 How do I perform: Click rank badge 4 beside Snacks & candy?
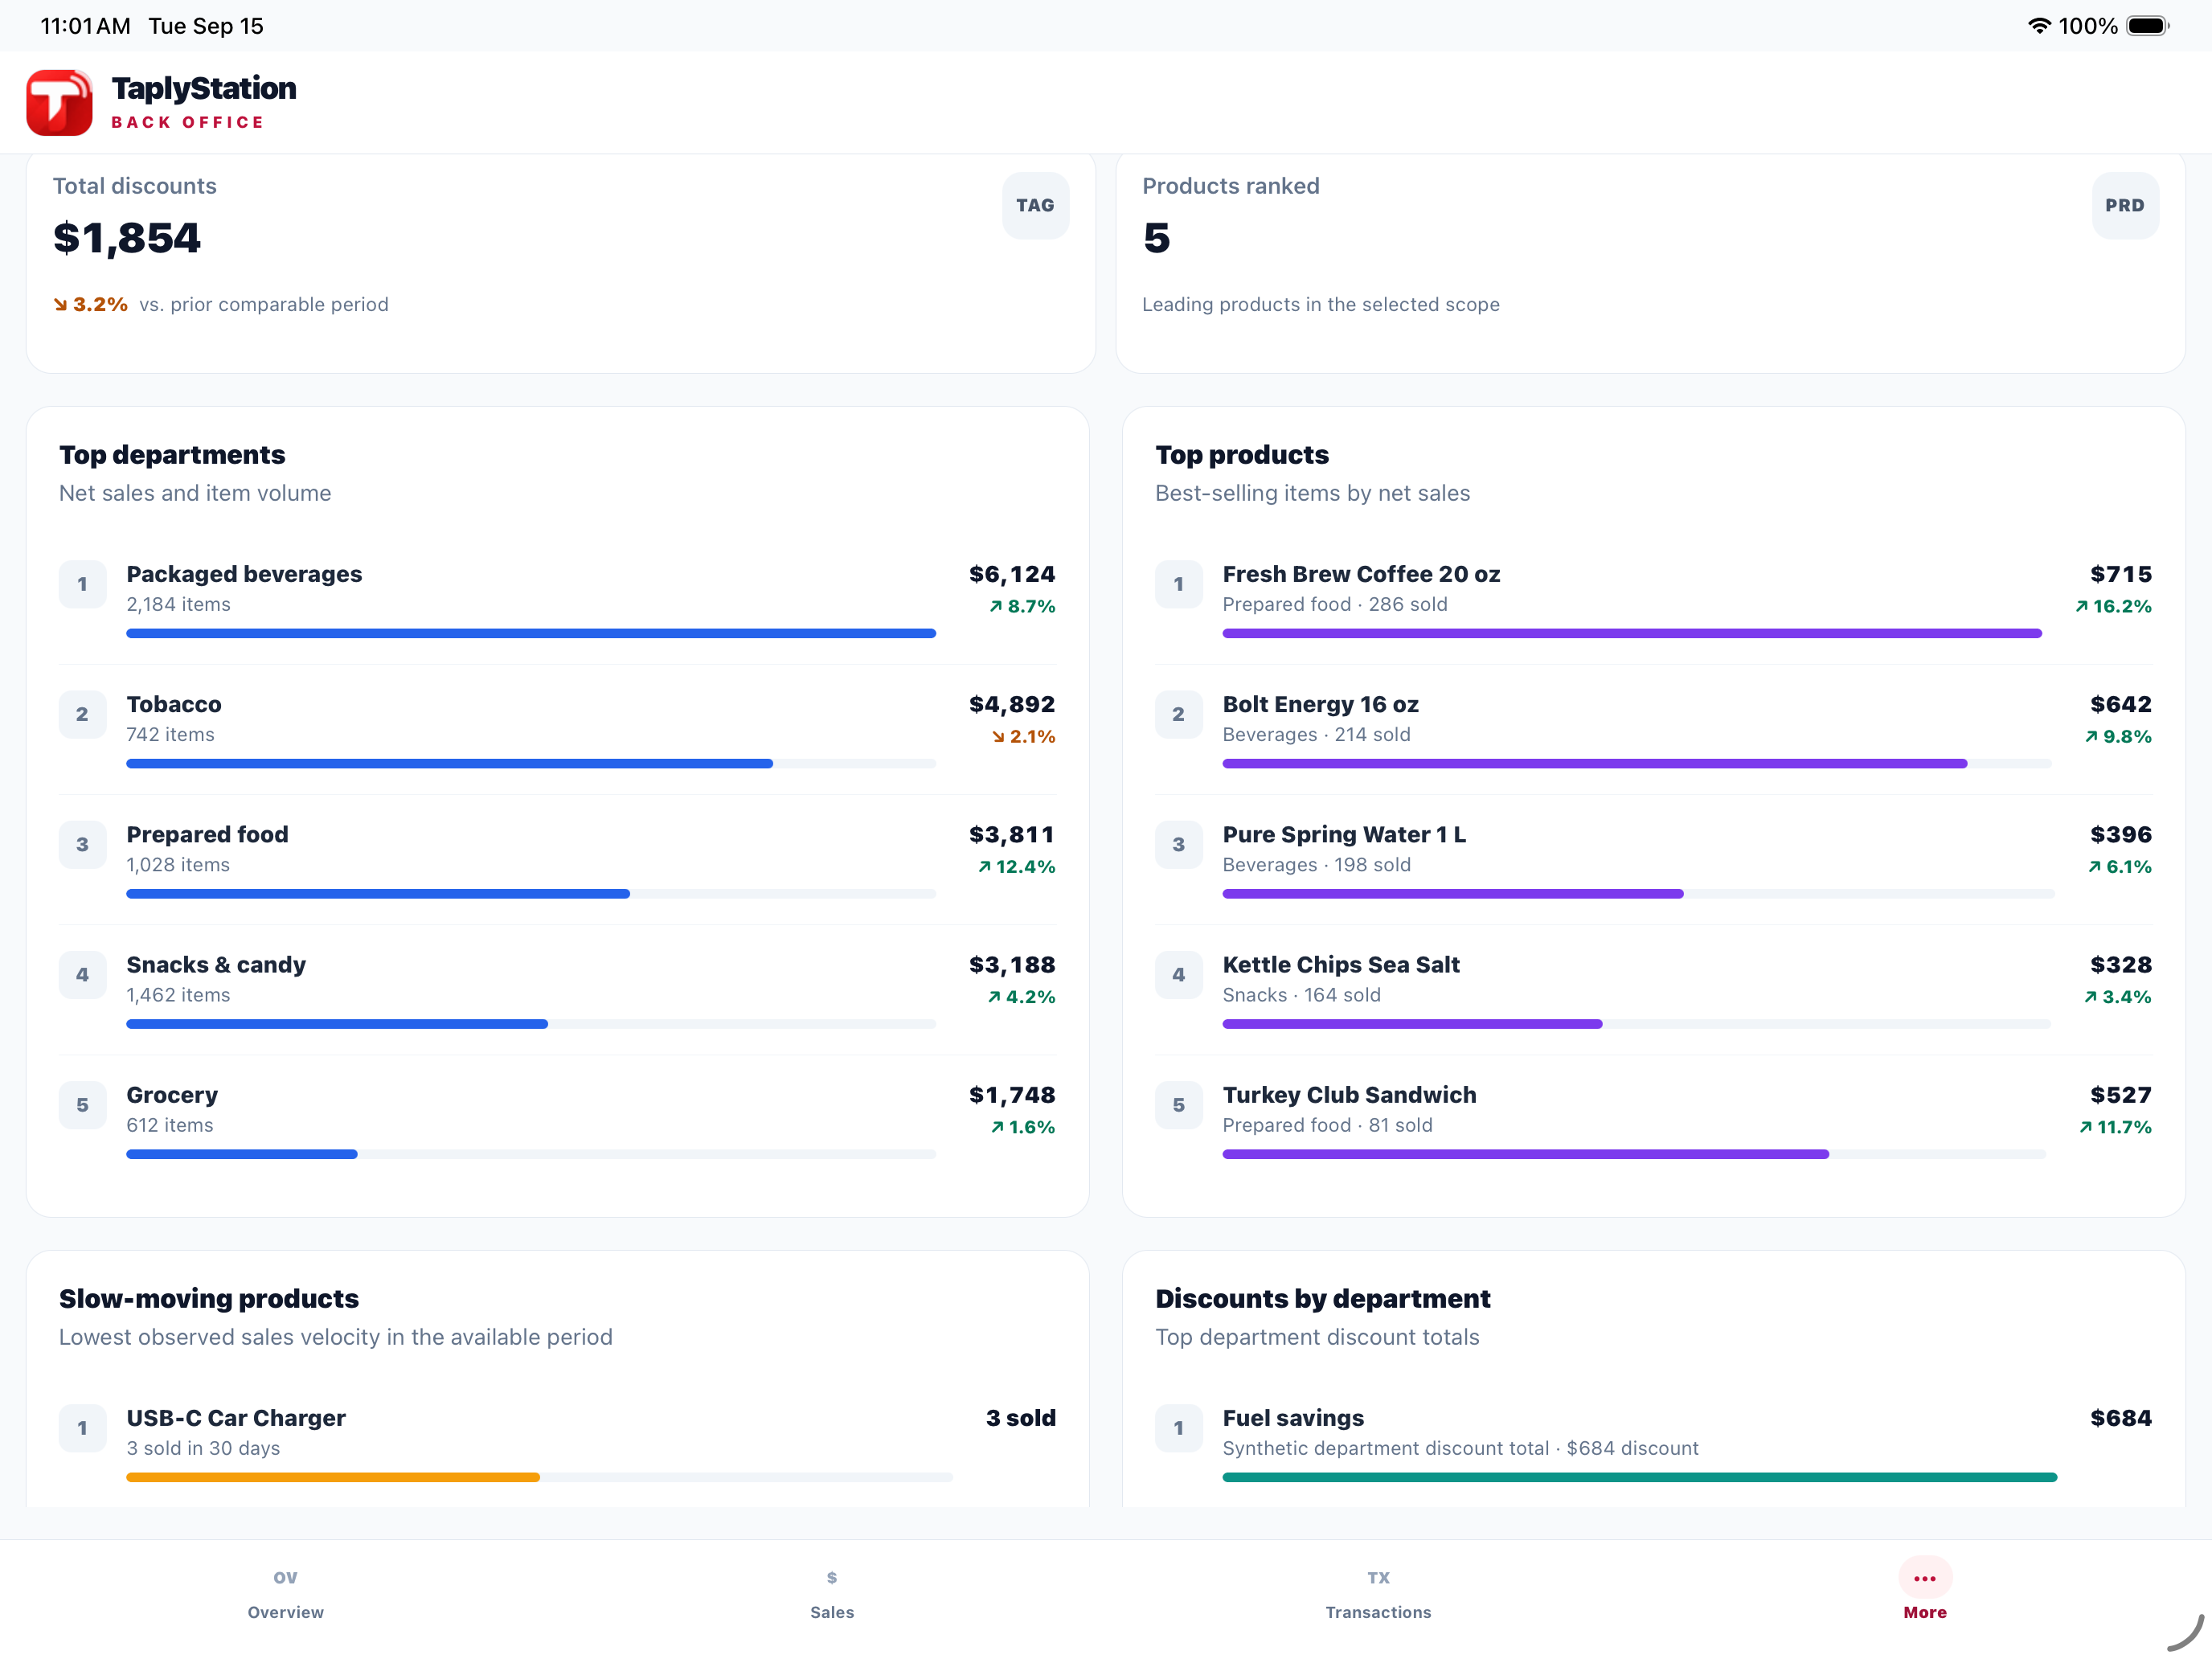[x=82, y=974]
